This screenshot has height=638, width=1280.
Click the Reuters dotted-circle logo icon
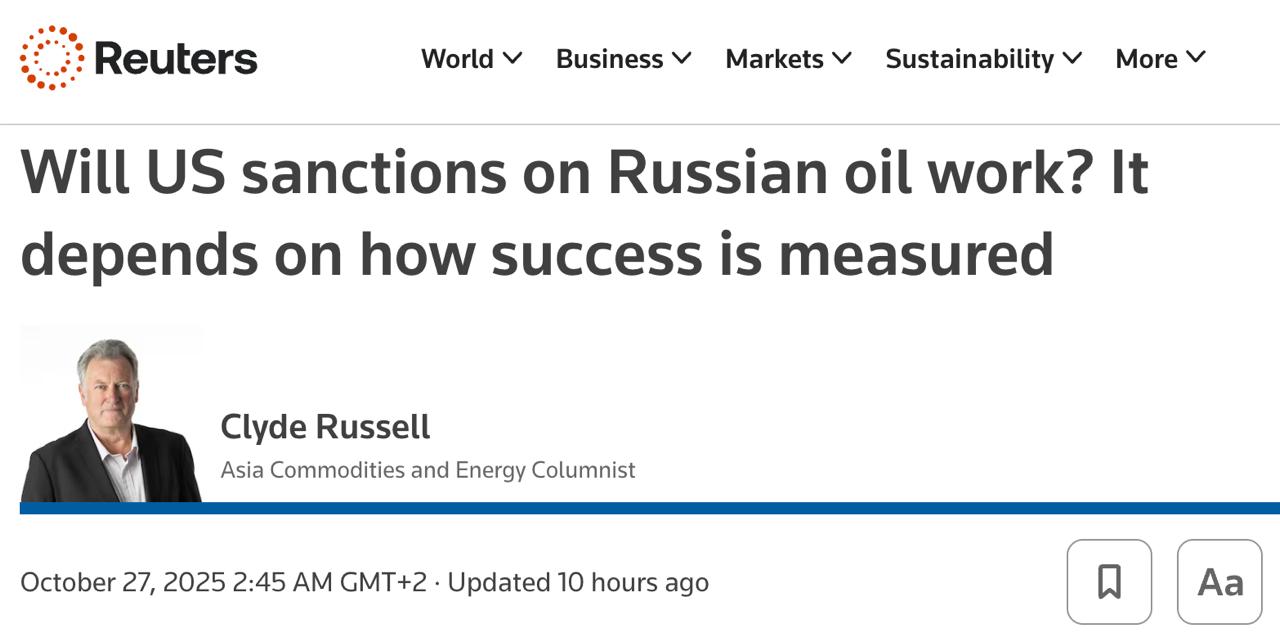(x=51, y=58)
